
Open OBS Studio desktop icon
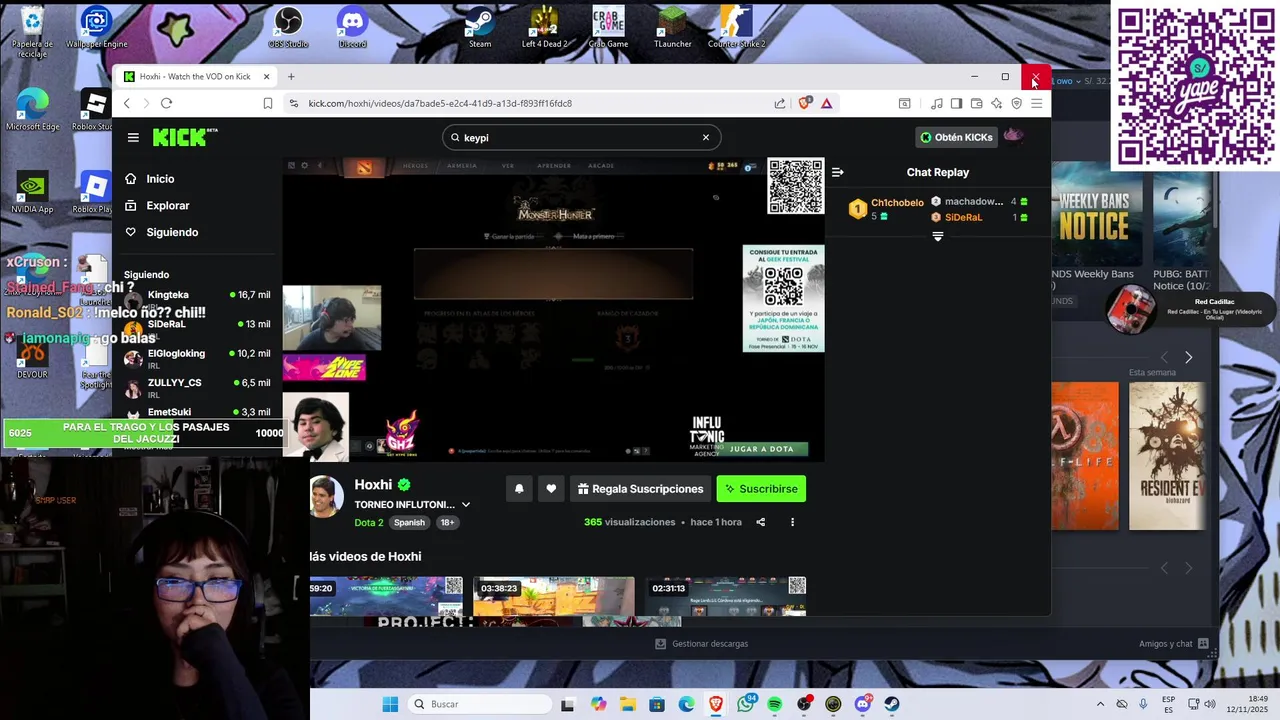(x=288, y=26)
